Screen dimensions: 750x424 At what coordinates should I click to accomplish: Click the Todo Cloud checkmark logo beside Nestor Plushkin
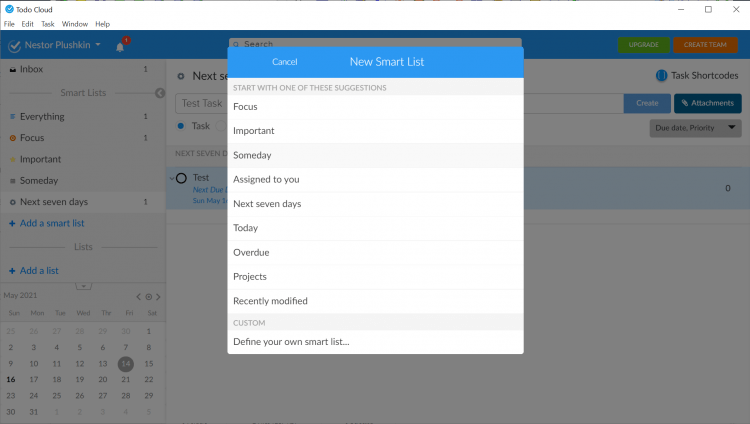click(14, 45)
